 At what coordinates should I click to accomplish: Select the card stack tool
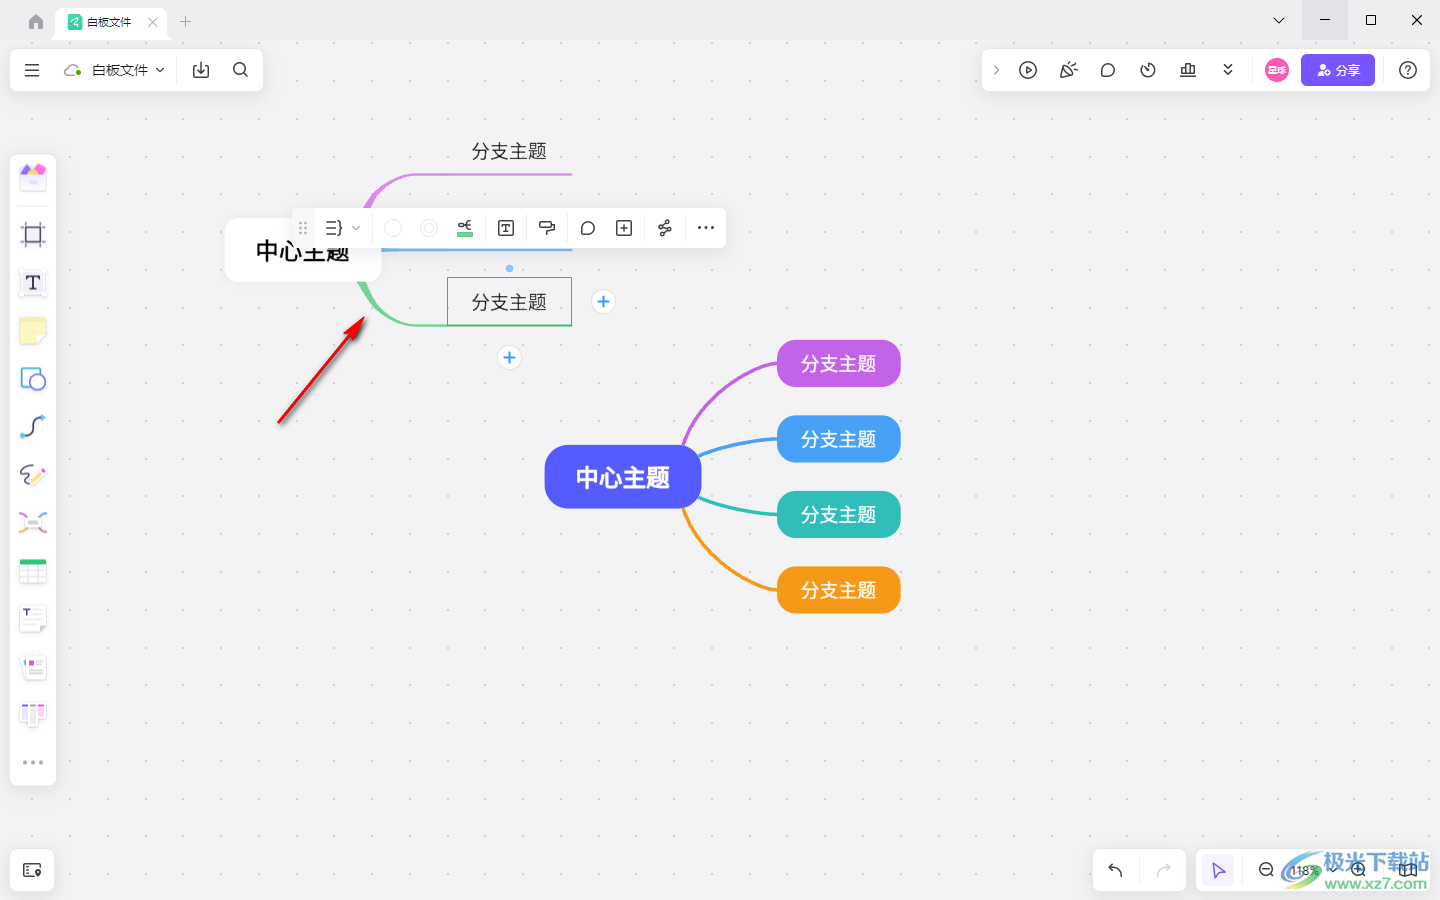click(x=33, y=667)
